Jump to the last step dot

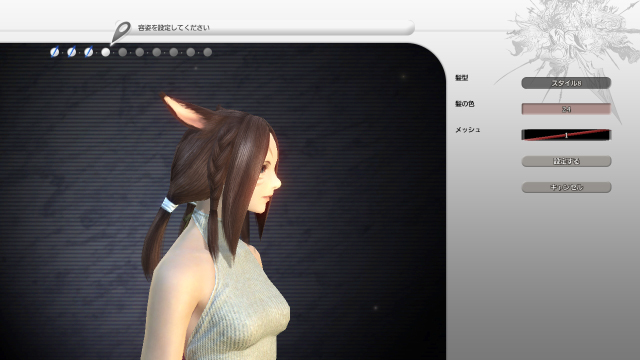208,52
